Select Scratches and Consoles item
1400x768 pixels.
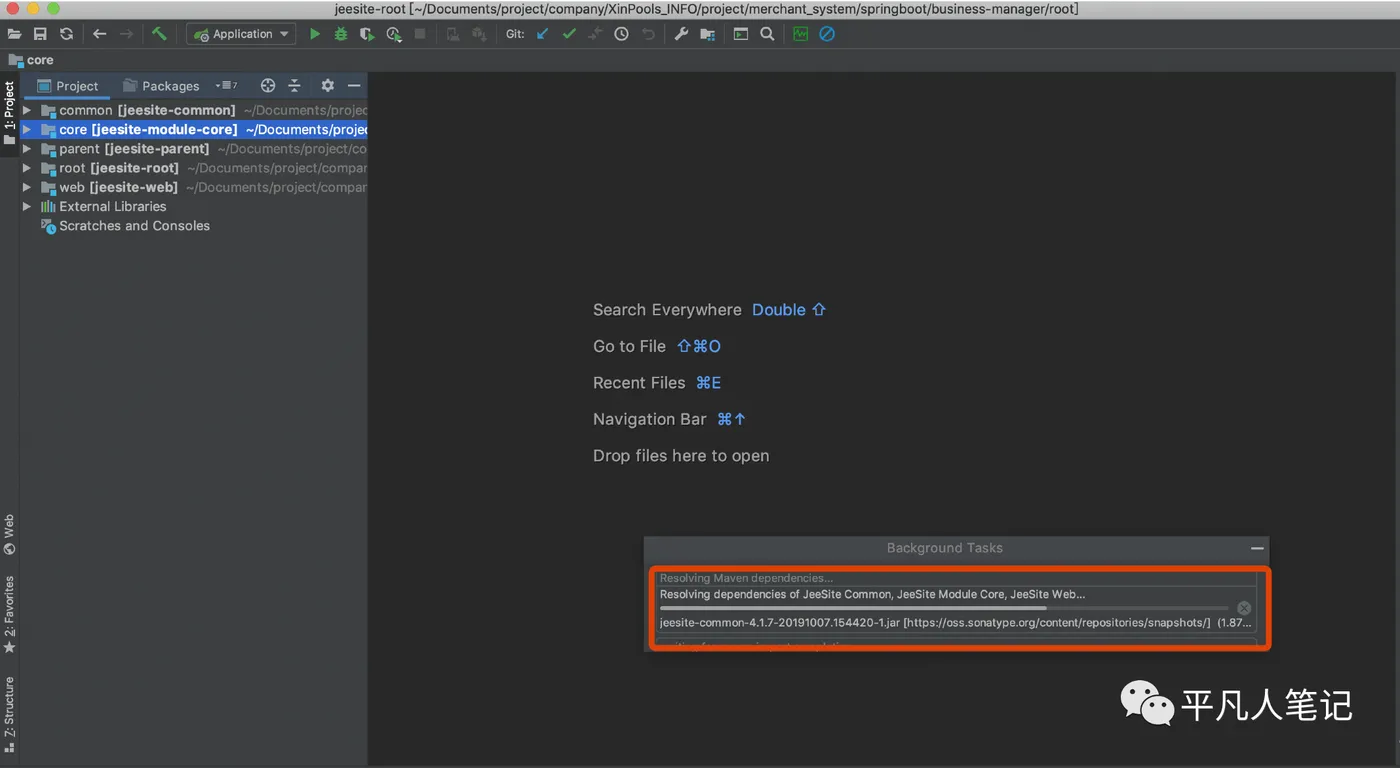tap(134, 226)
